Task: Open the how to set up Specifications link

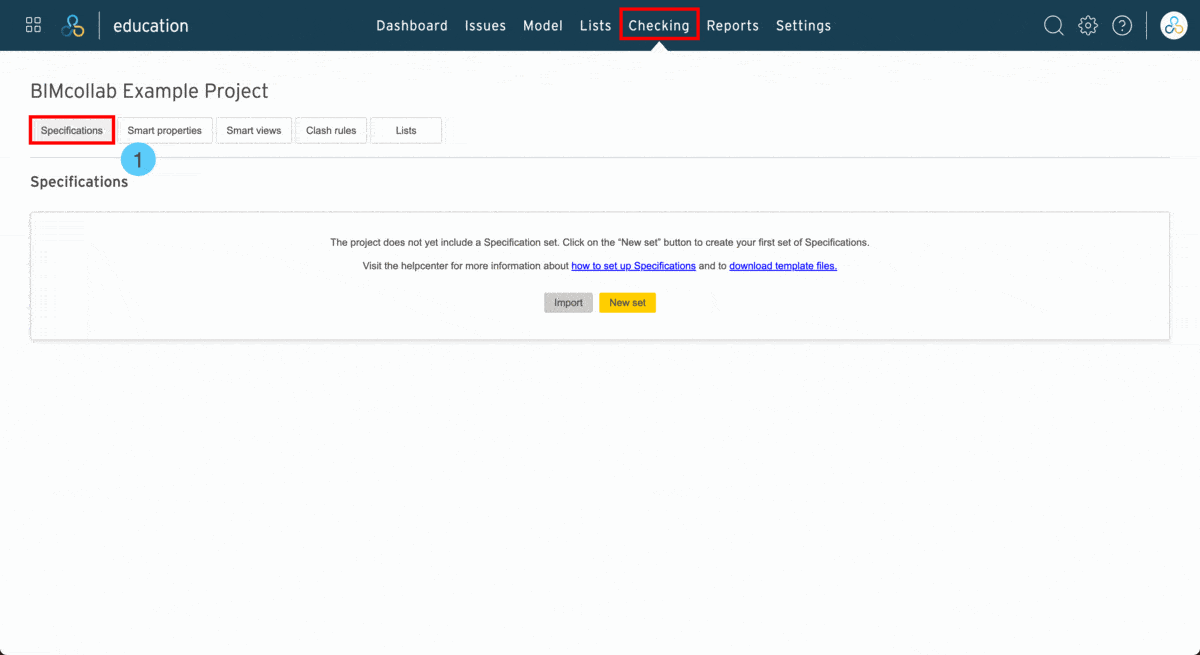Action: 633,265
